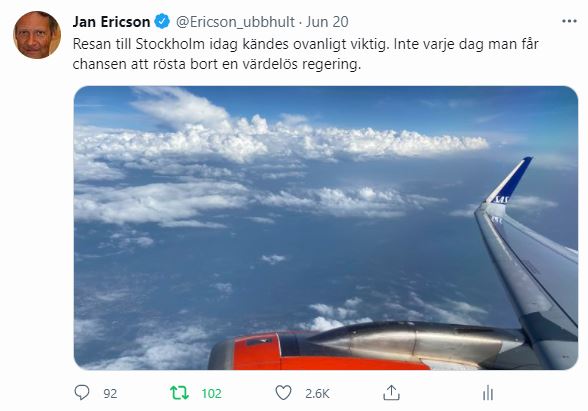Image resolution: width=588 pixels, height=411 pixels.
Task: Open the Jun 20 timestamp link
Action: coord(327,22)
